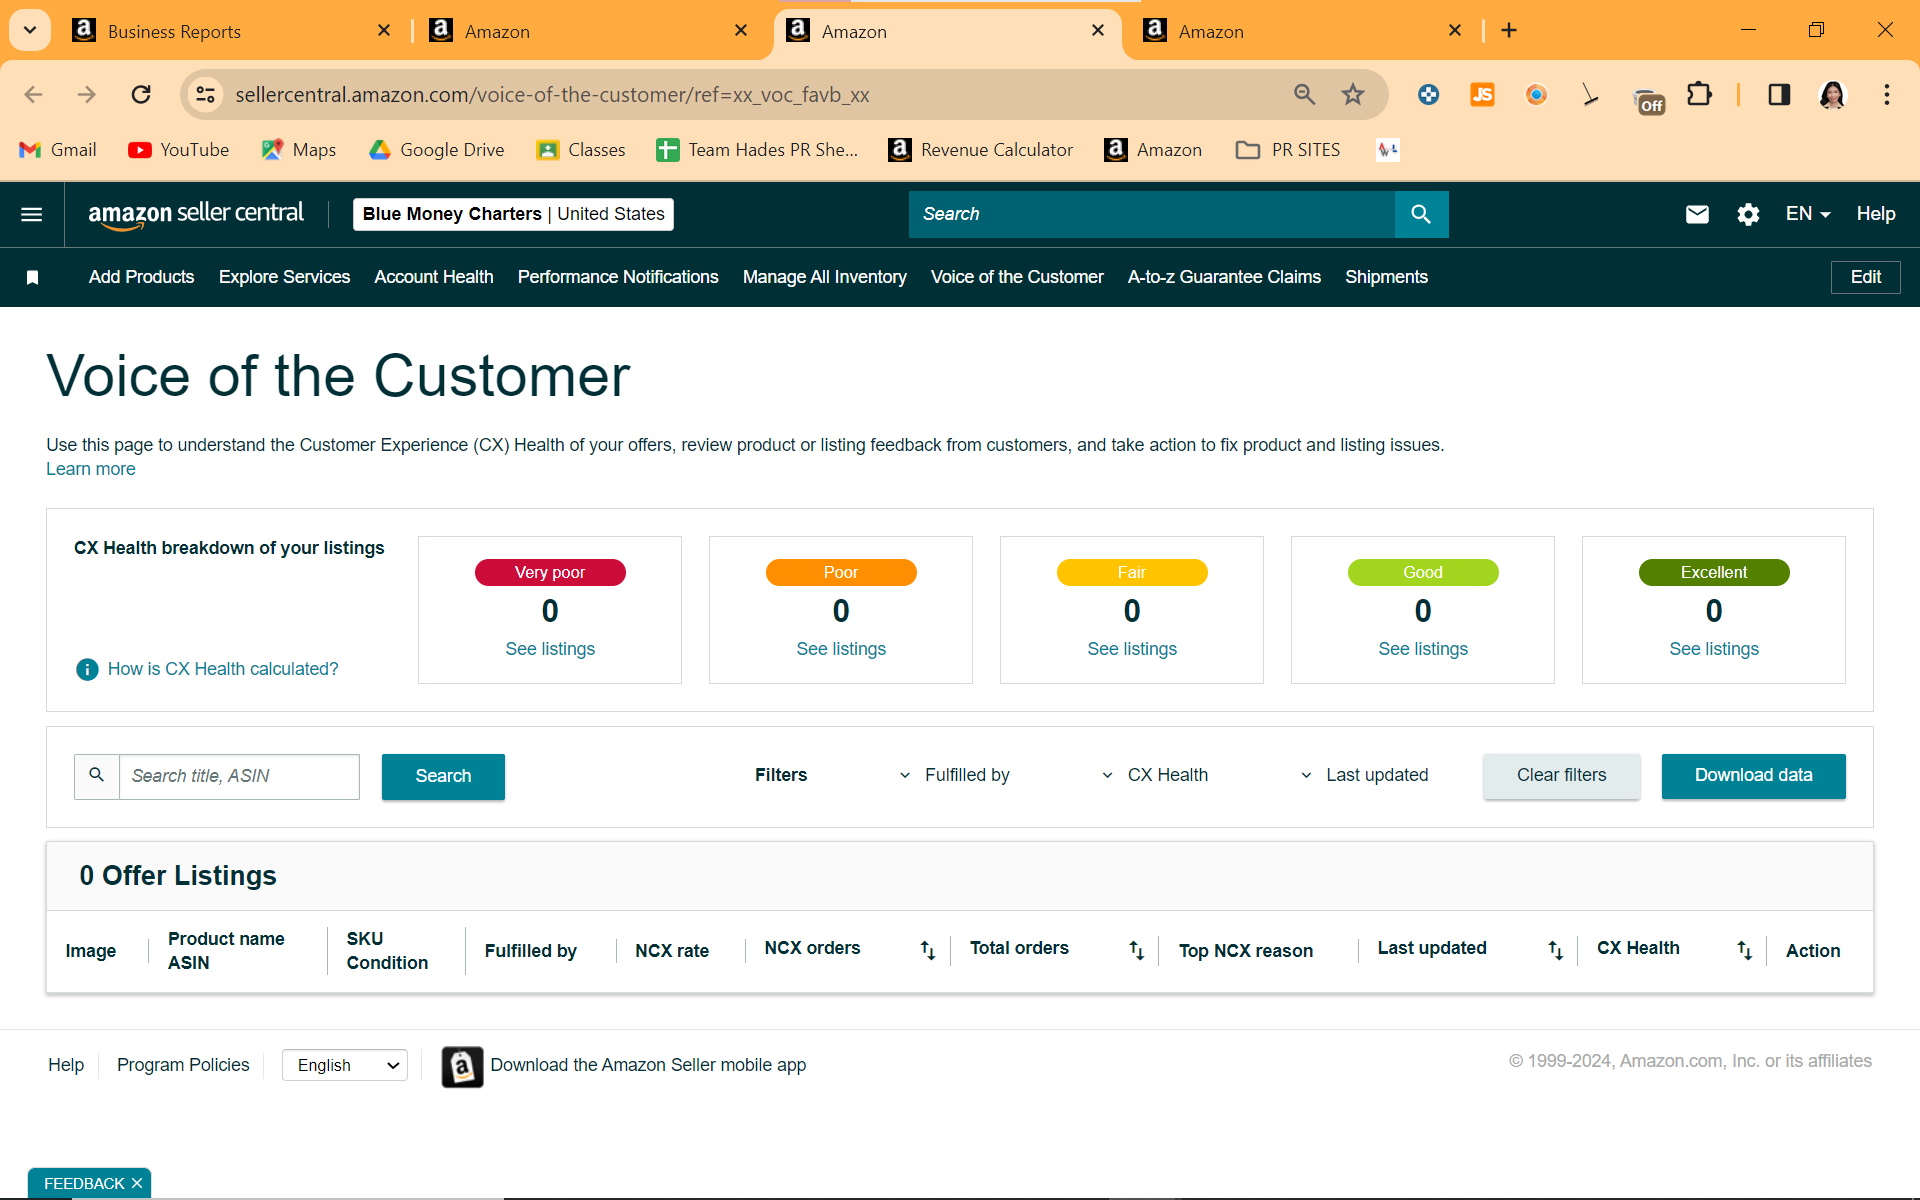This screenshot has height=1200, width=1920.
Task: Open Add Products in navigation bar
Action: tap(141, 277)
